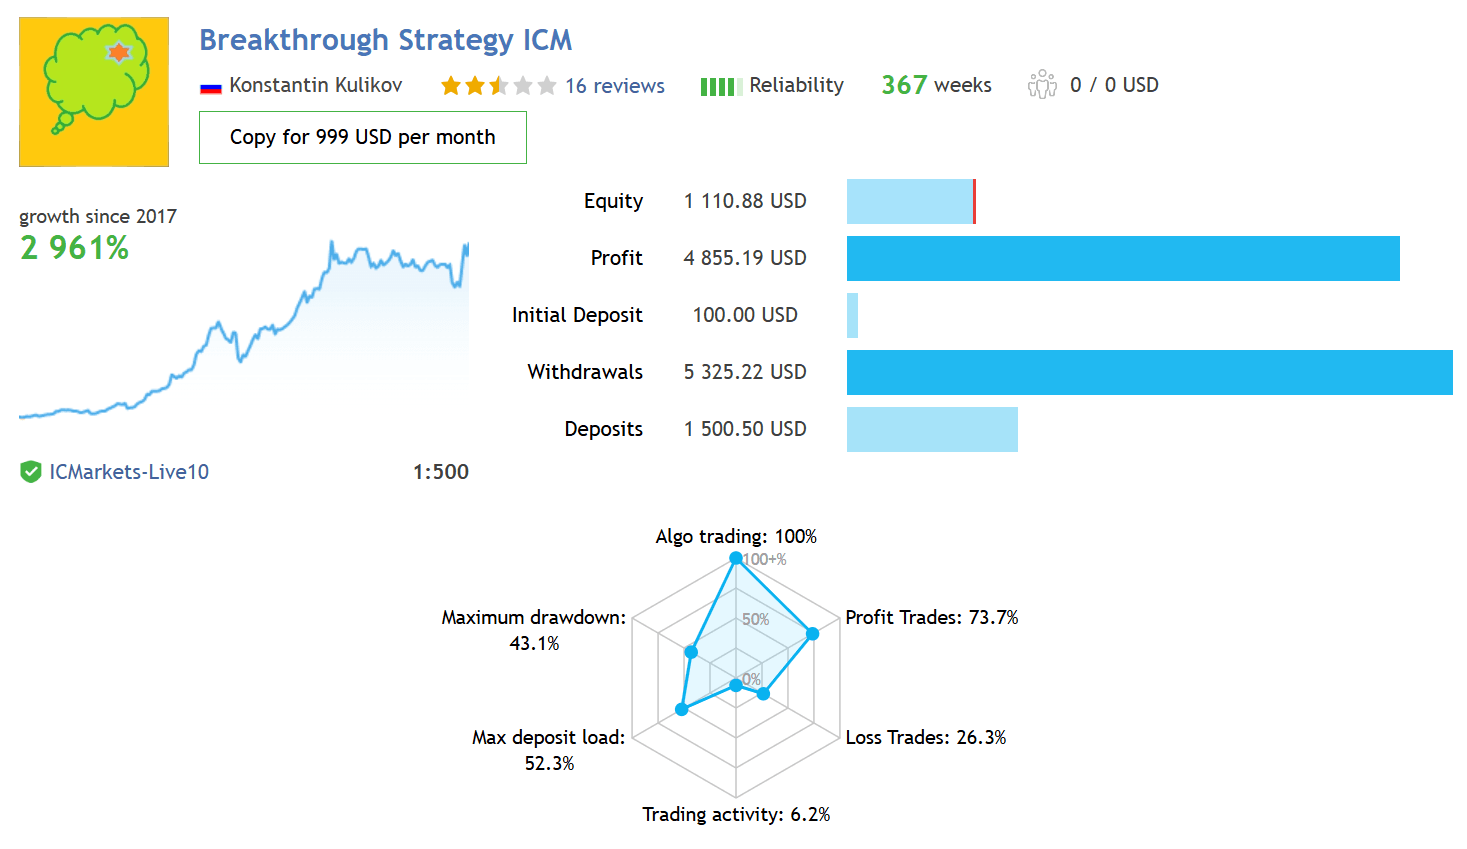Click the Deposits light blue bar
This screenshot has width=1467, height=849.
[932, 429]
